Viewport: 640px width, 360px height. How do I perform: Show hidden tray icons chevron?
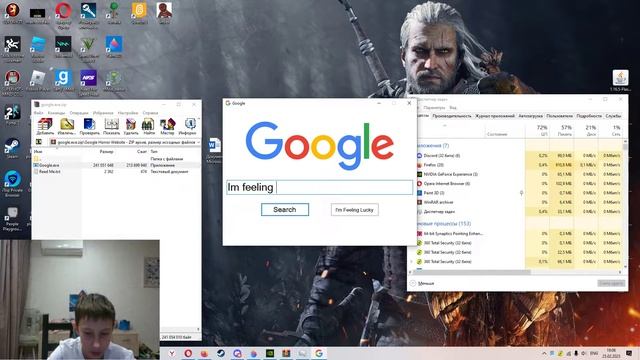[x=544, y=353]
